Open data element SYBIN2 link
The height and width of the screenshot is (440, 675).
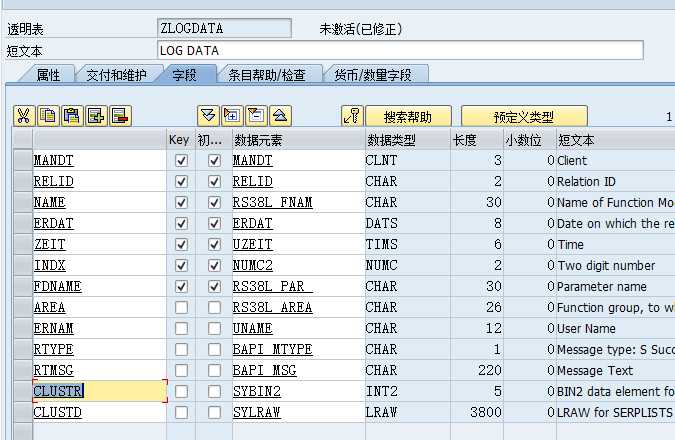[257, 391]
